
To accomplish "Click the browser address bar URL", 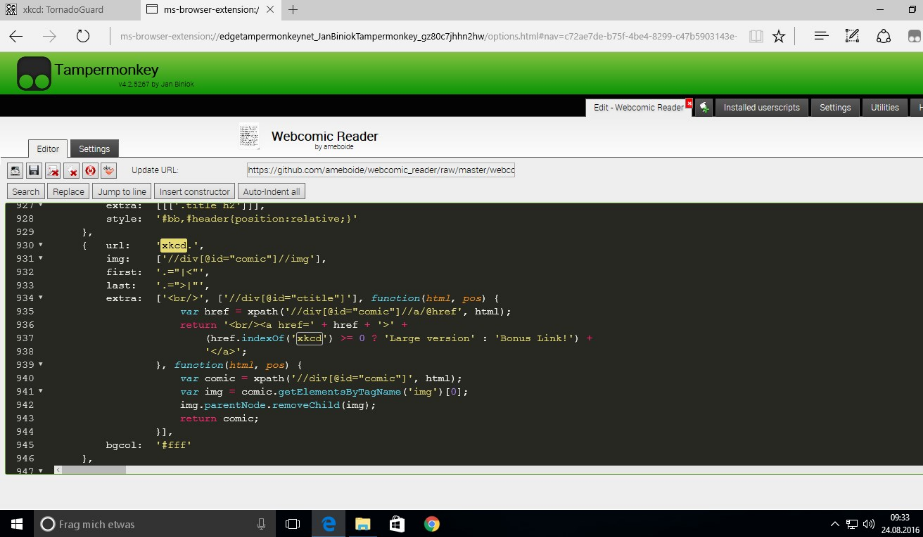I will pos(428,37).
